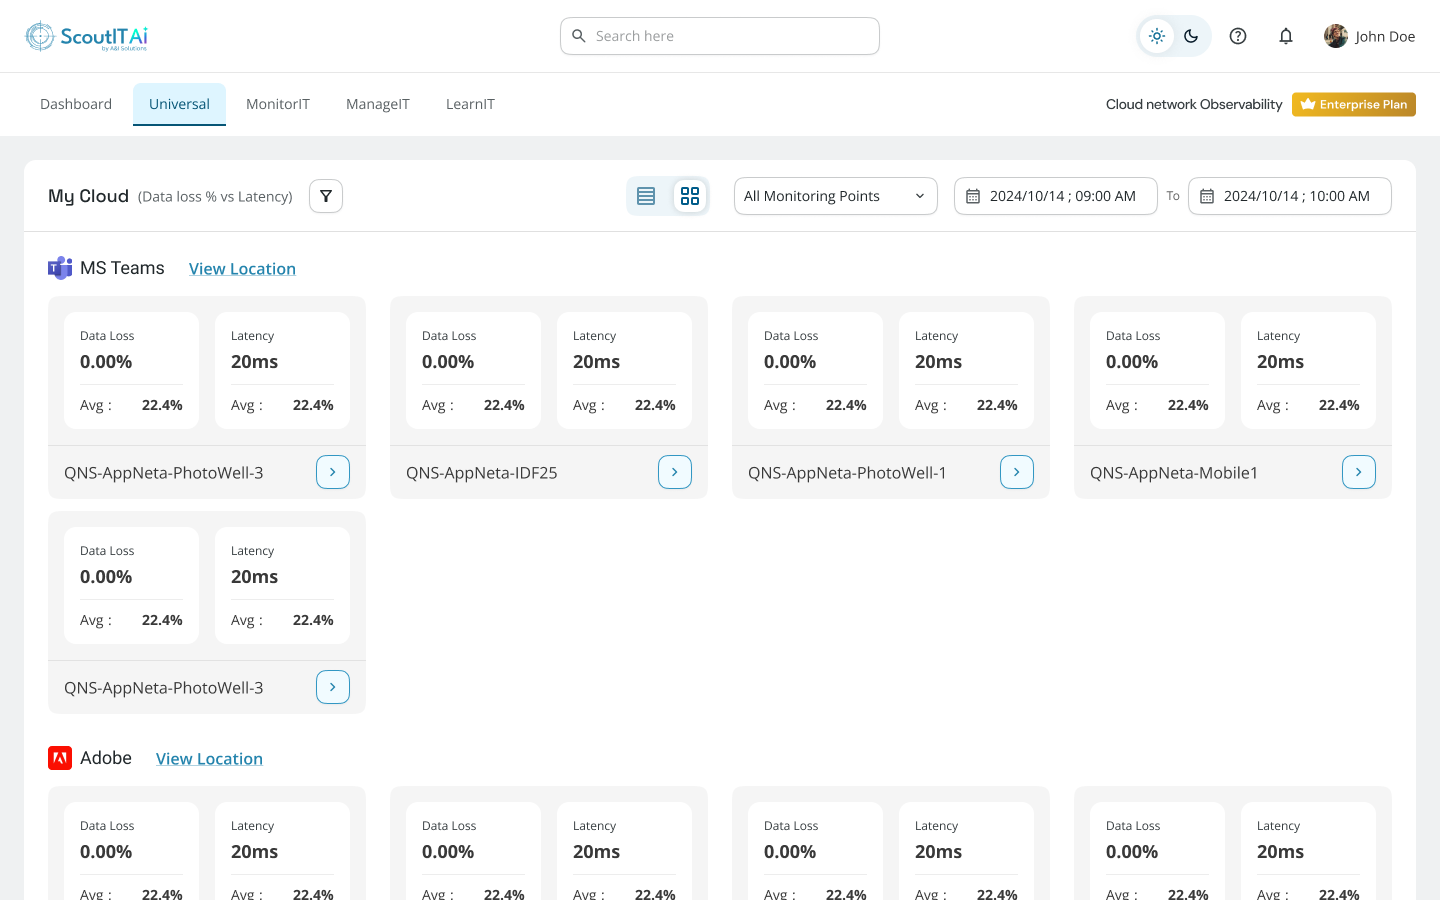Open details chevron for QNS-AppNeta-Mobile1
Screen dimensions: 1440x900
[x=1358, y=471]
